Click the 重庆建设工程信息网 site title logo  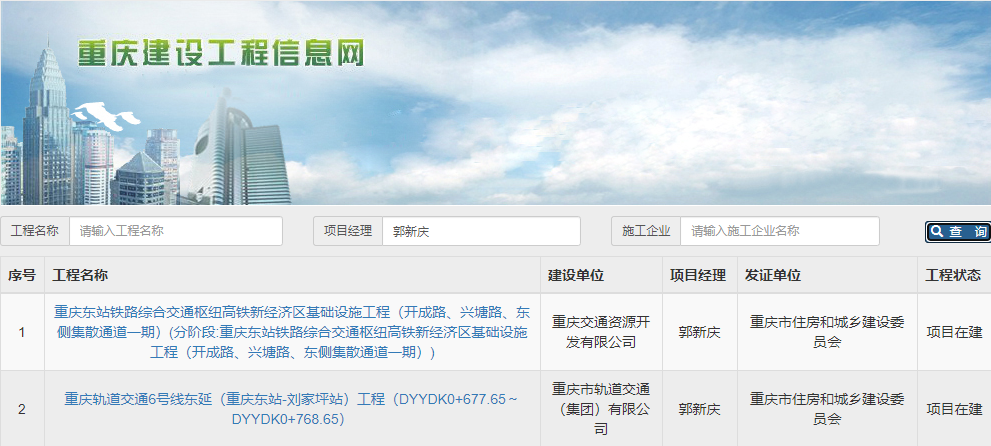pos(221,53)
